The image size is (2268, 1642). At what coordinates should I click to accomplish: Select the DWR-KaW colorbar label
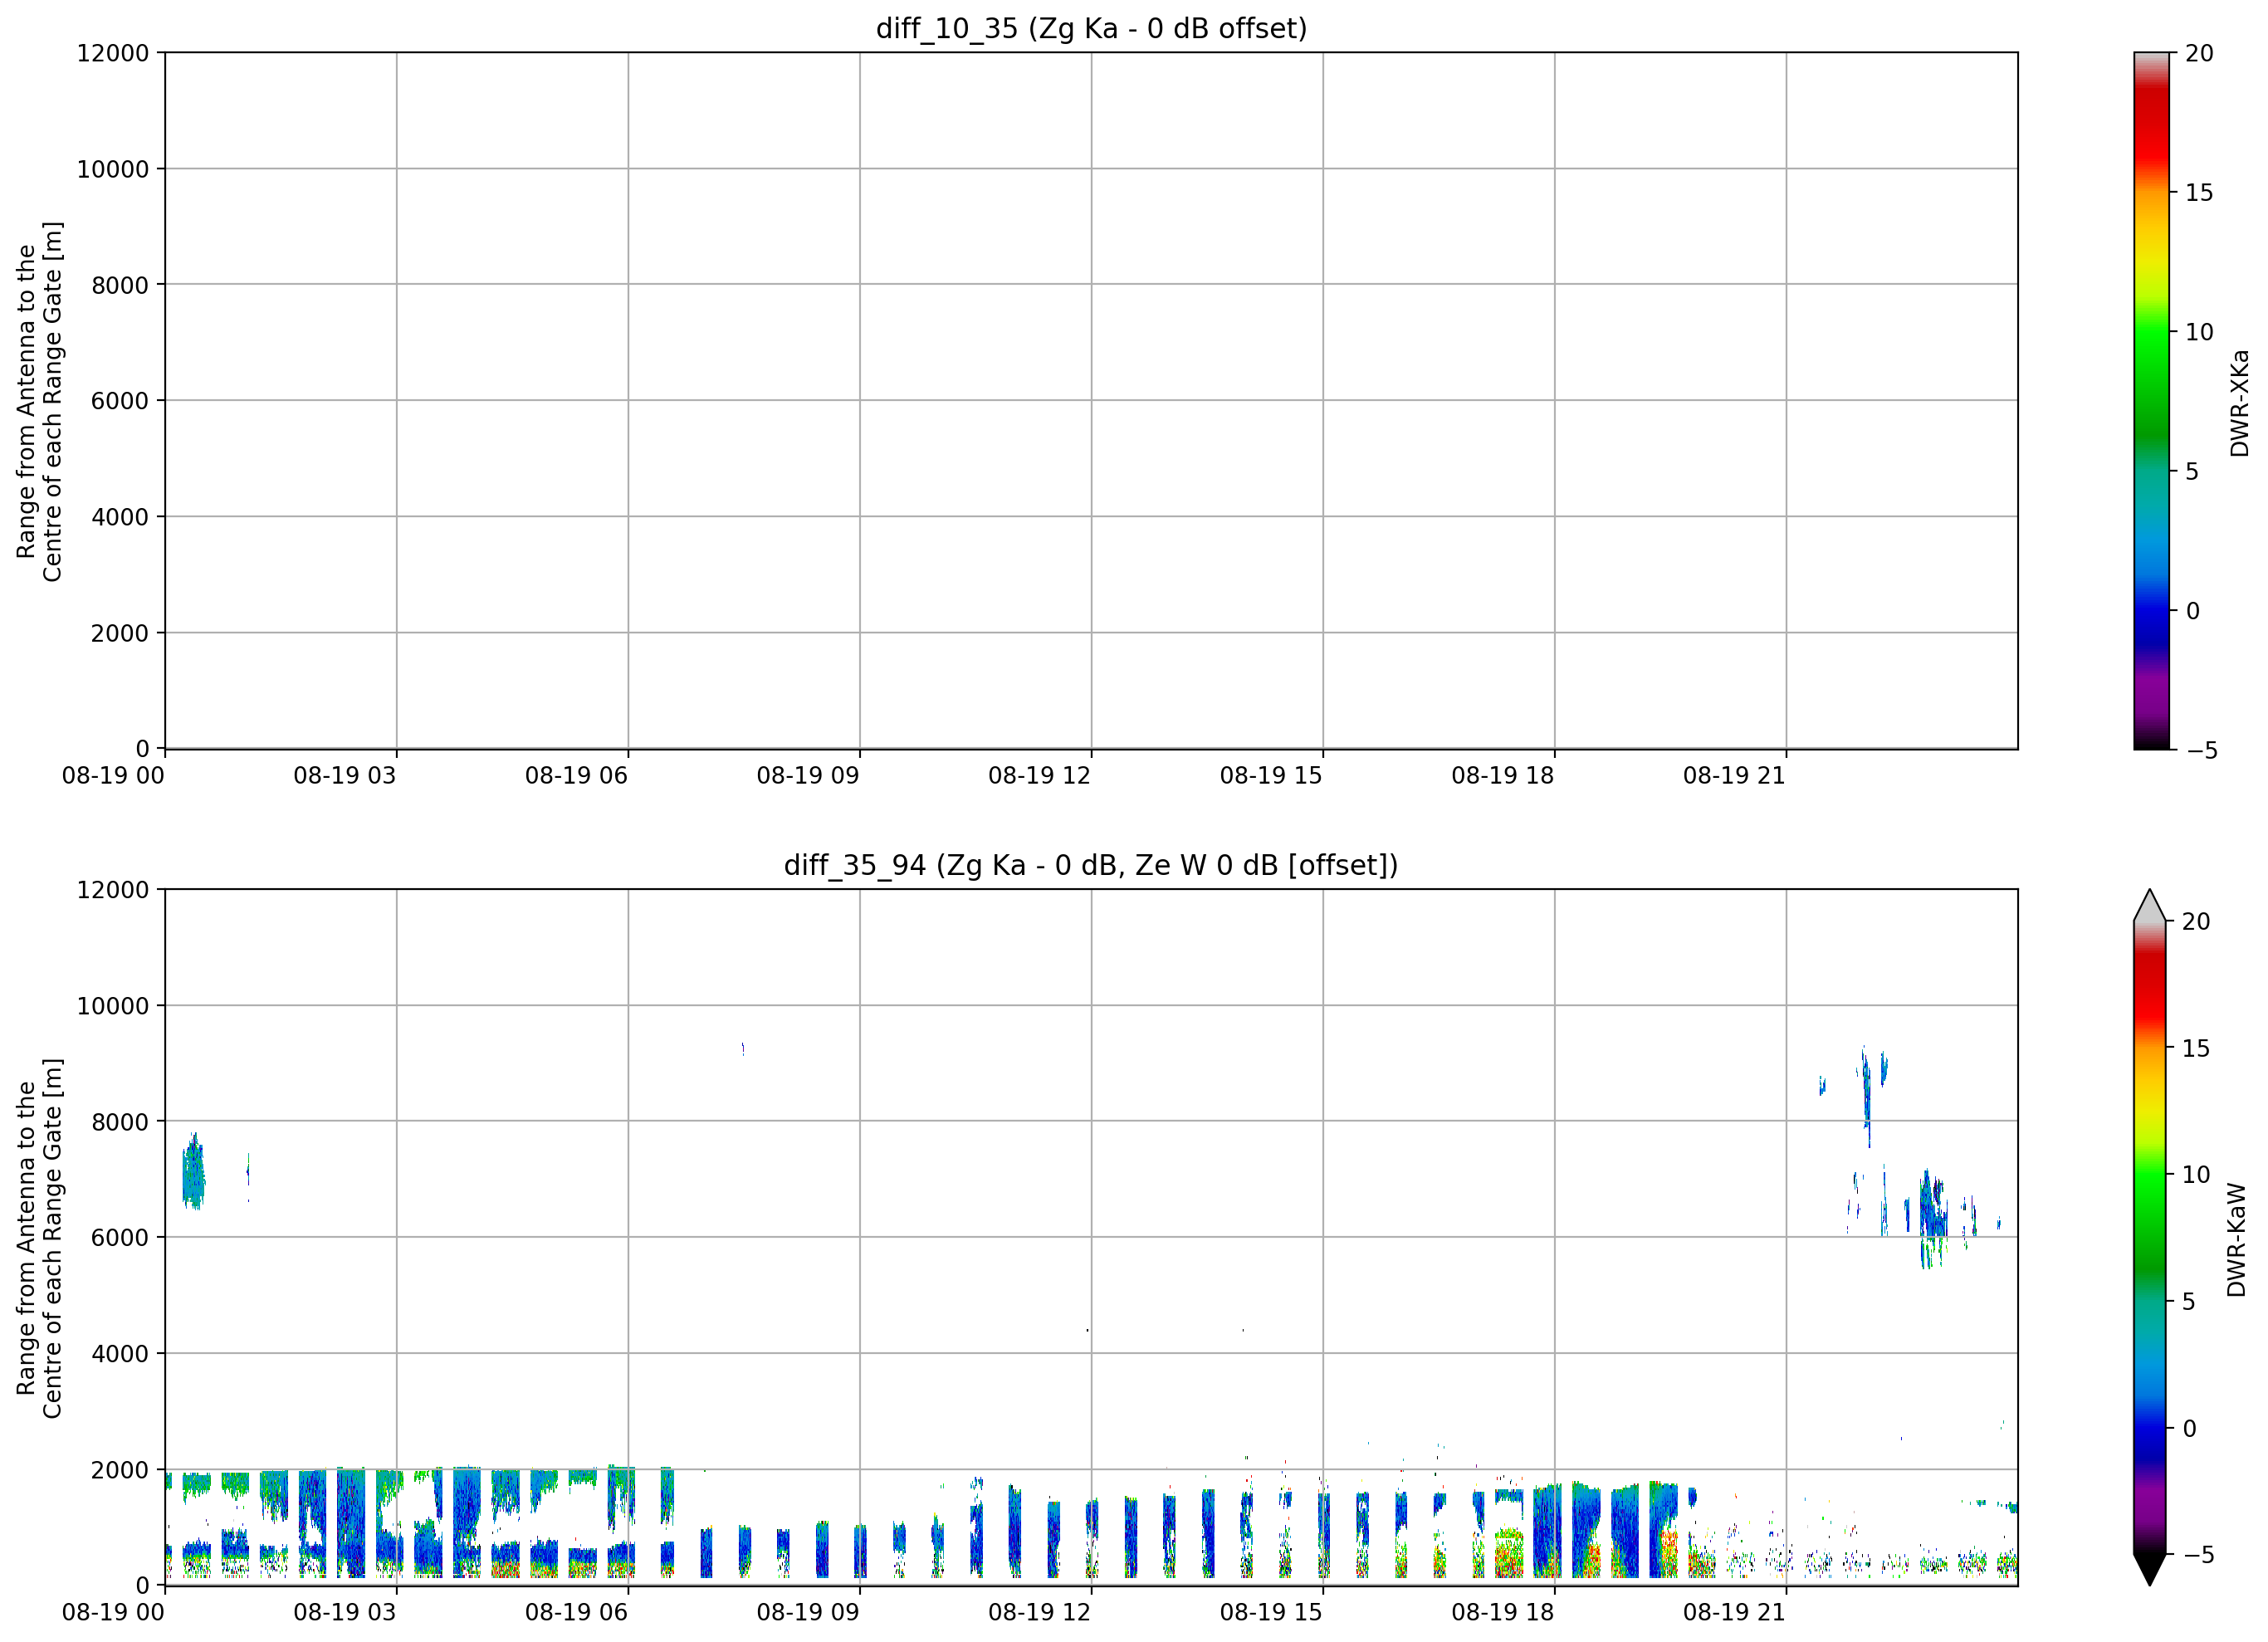(x=2237, y=1240)
